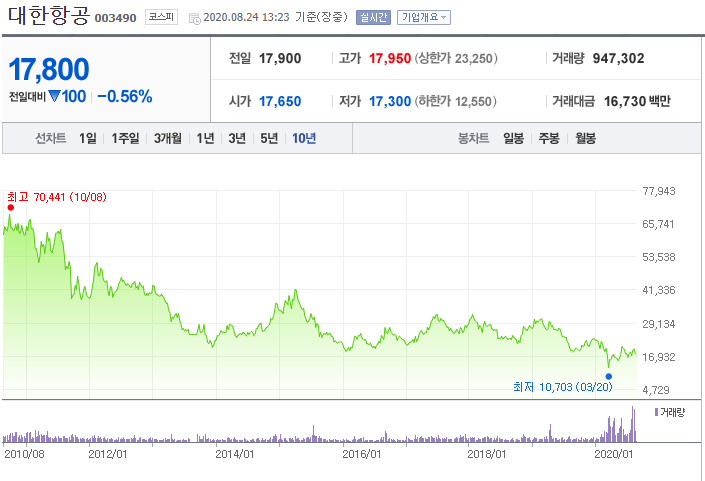Click the 실시간 real-time button
Screen dimensions: 705x481
(373, 18)
